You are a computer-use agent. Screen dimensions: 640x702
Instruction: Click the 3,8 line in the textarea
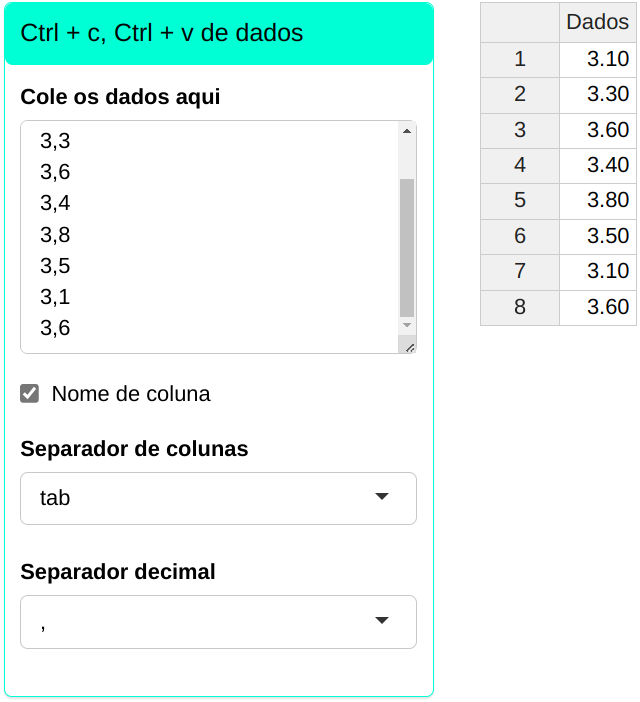click(x=56, y=235)
